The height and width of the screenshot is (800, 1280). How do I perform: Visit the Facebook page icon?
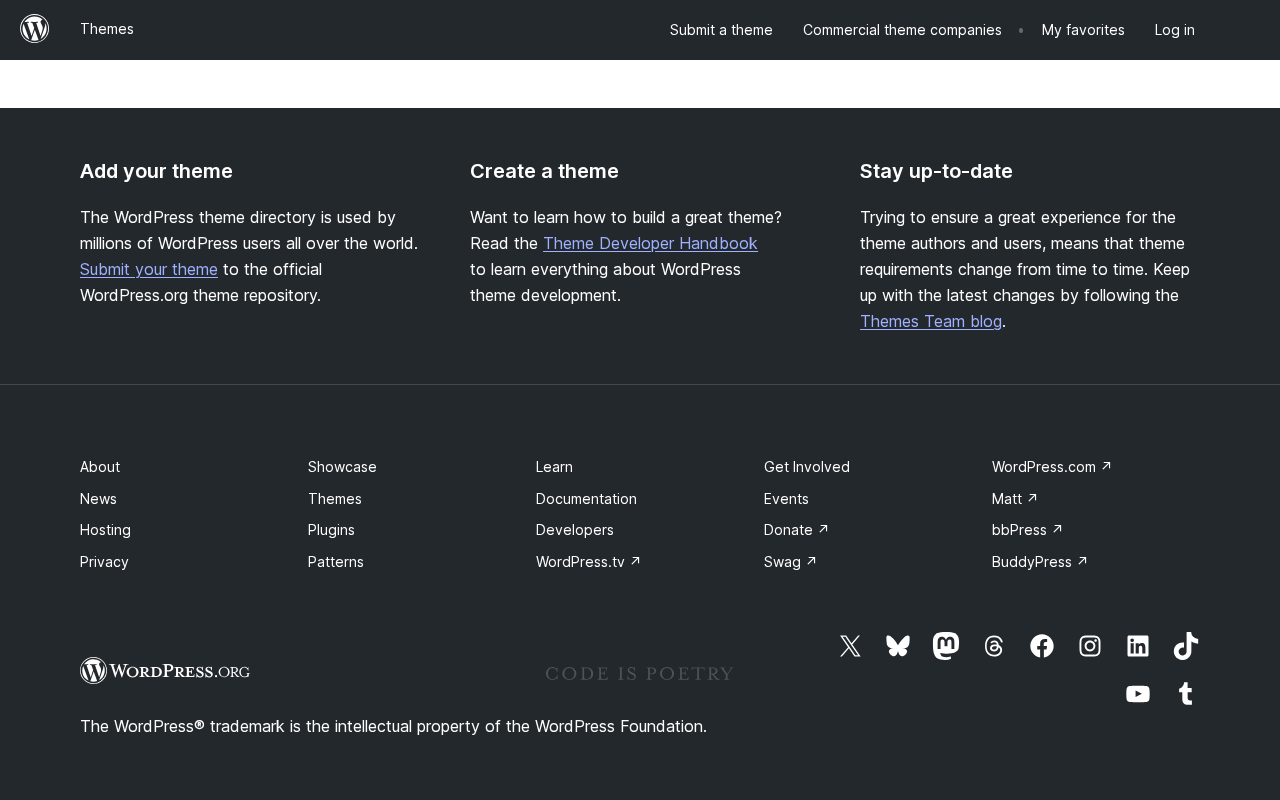[1042, 646]
